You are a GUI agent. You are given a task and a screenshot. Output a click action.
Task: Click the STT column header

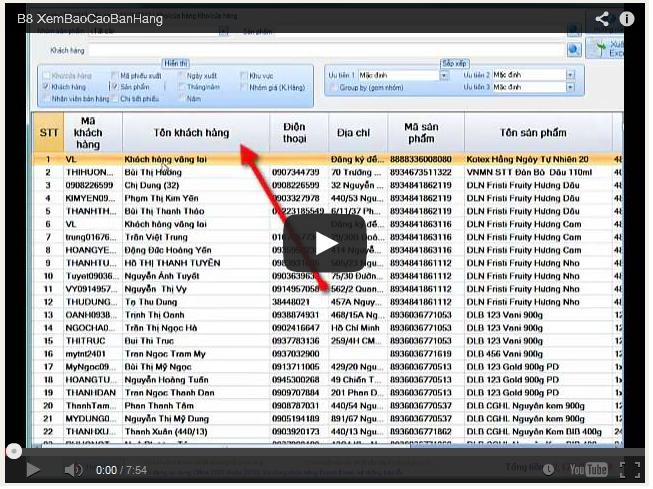pos(49,133)
